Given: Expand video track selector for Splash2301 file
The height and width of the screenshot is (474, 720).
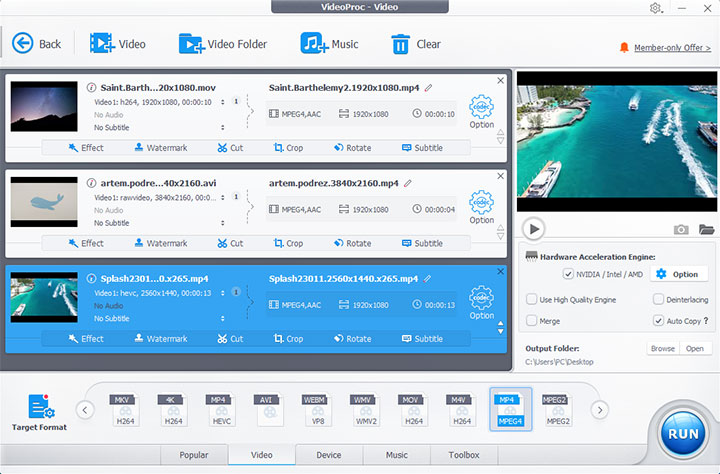Looking at the screenshot, I should 223,293.
